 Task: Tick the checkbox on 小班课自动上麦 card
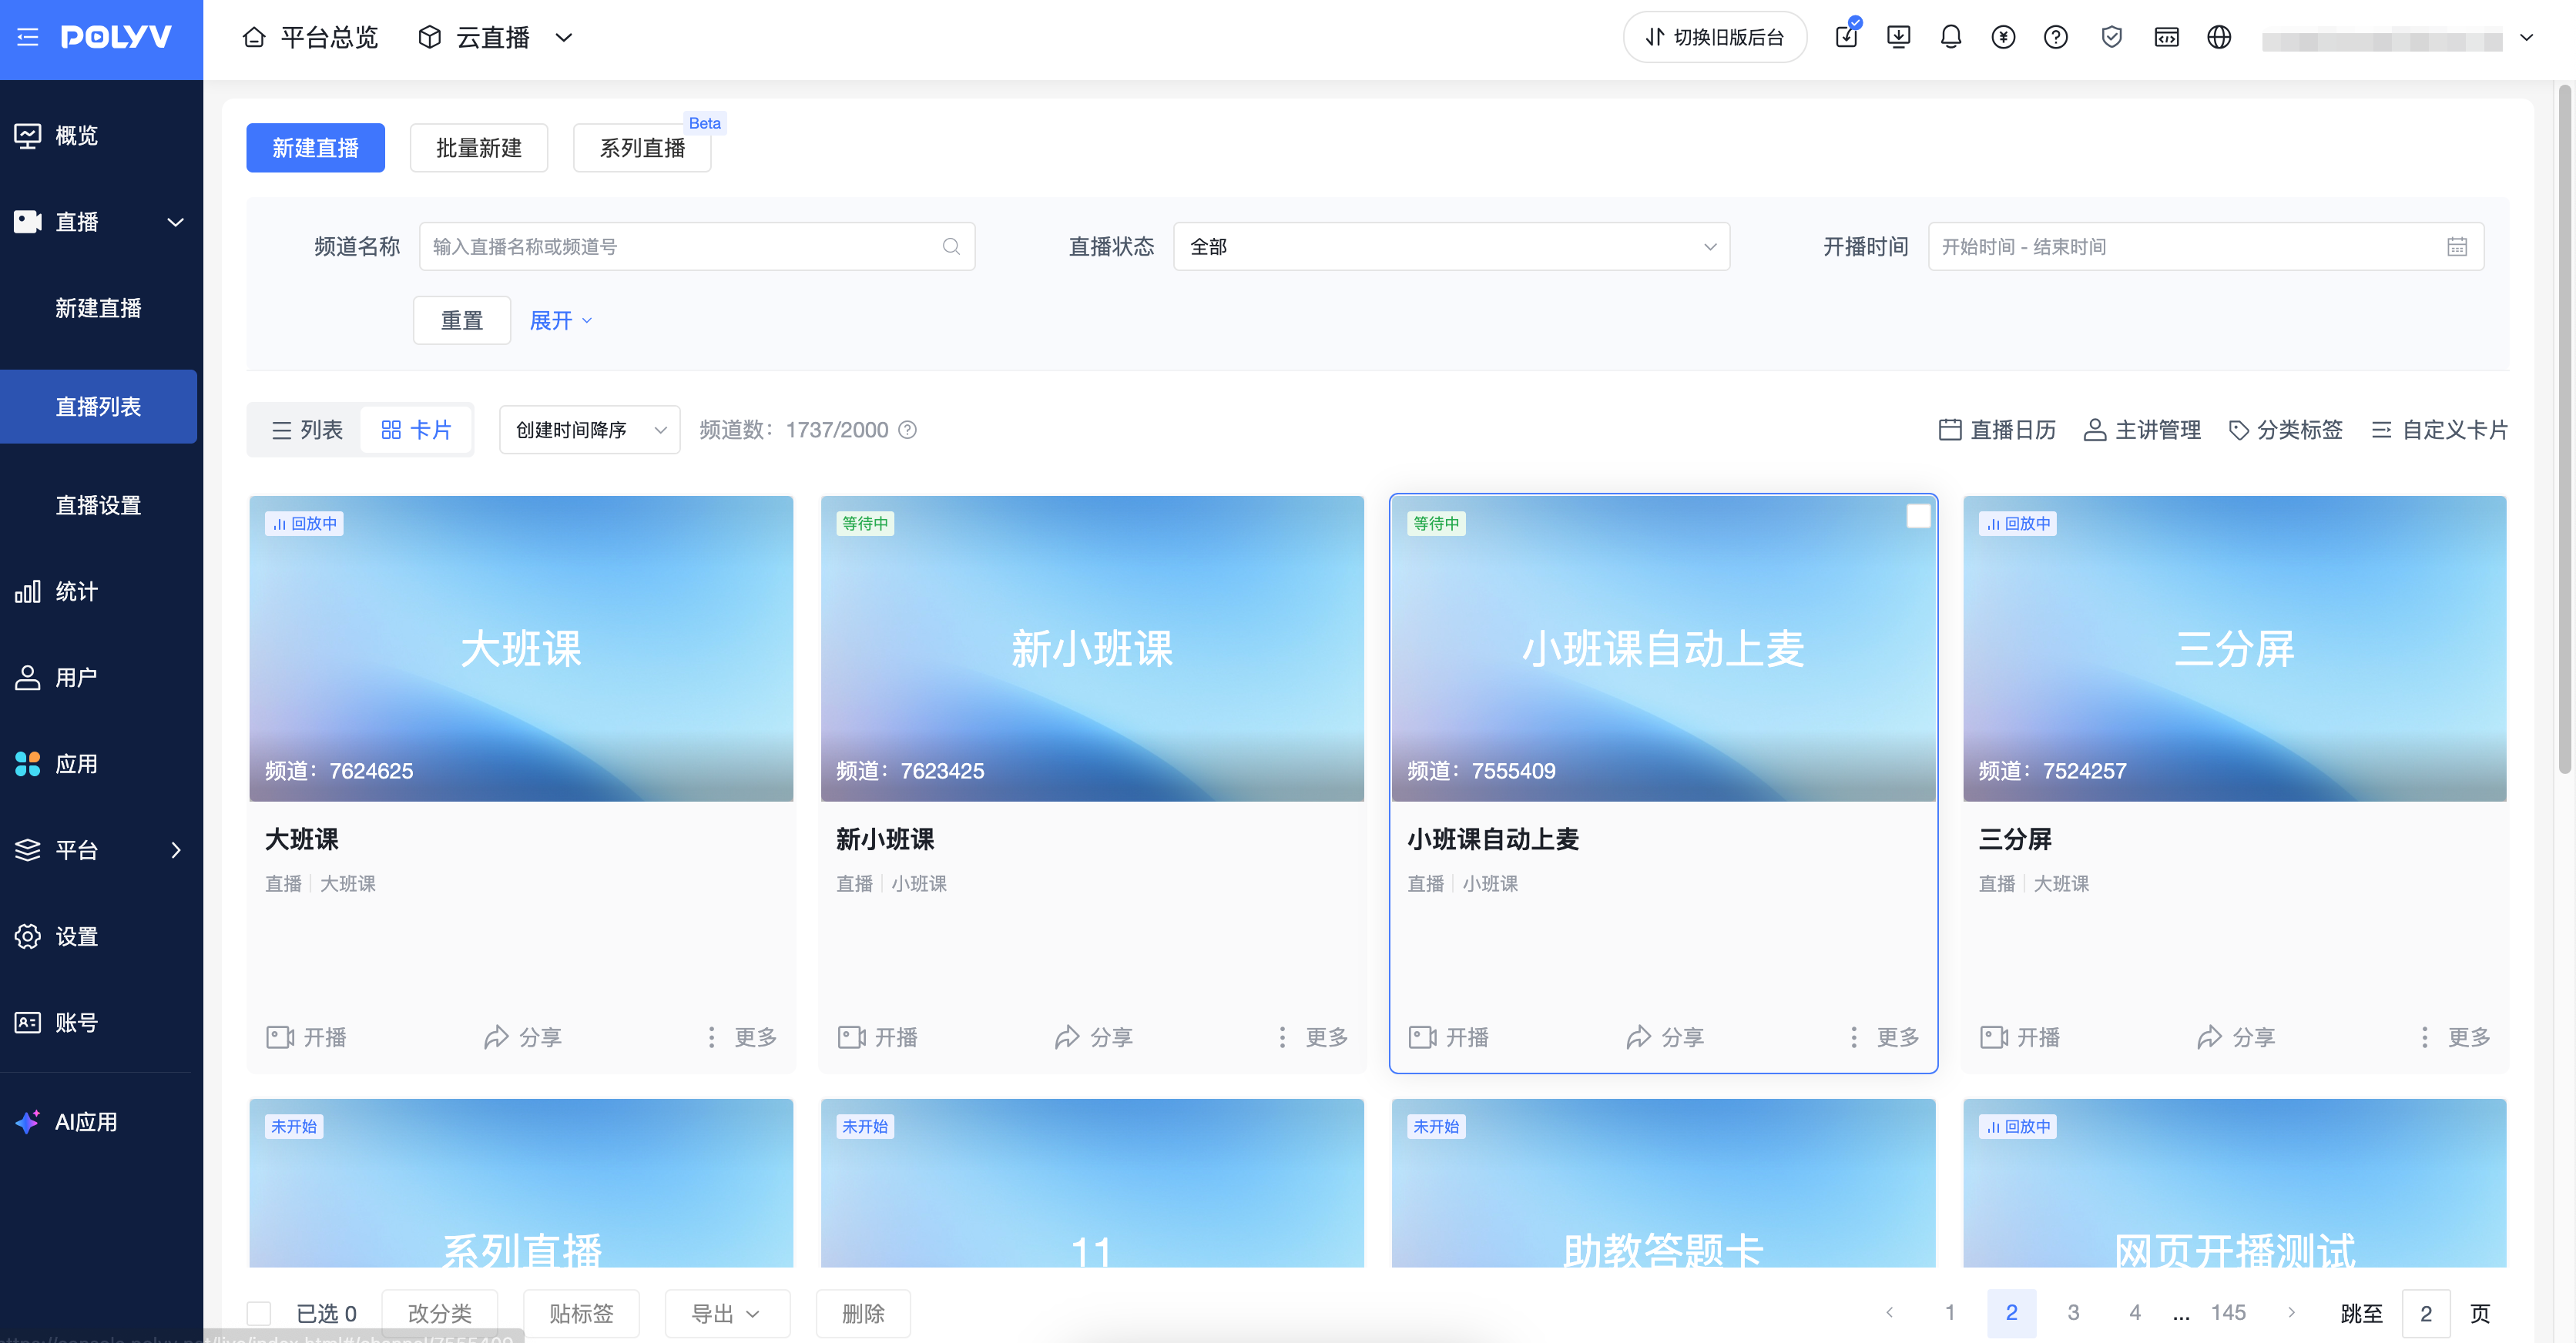1918,516
